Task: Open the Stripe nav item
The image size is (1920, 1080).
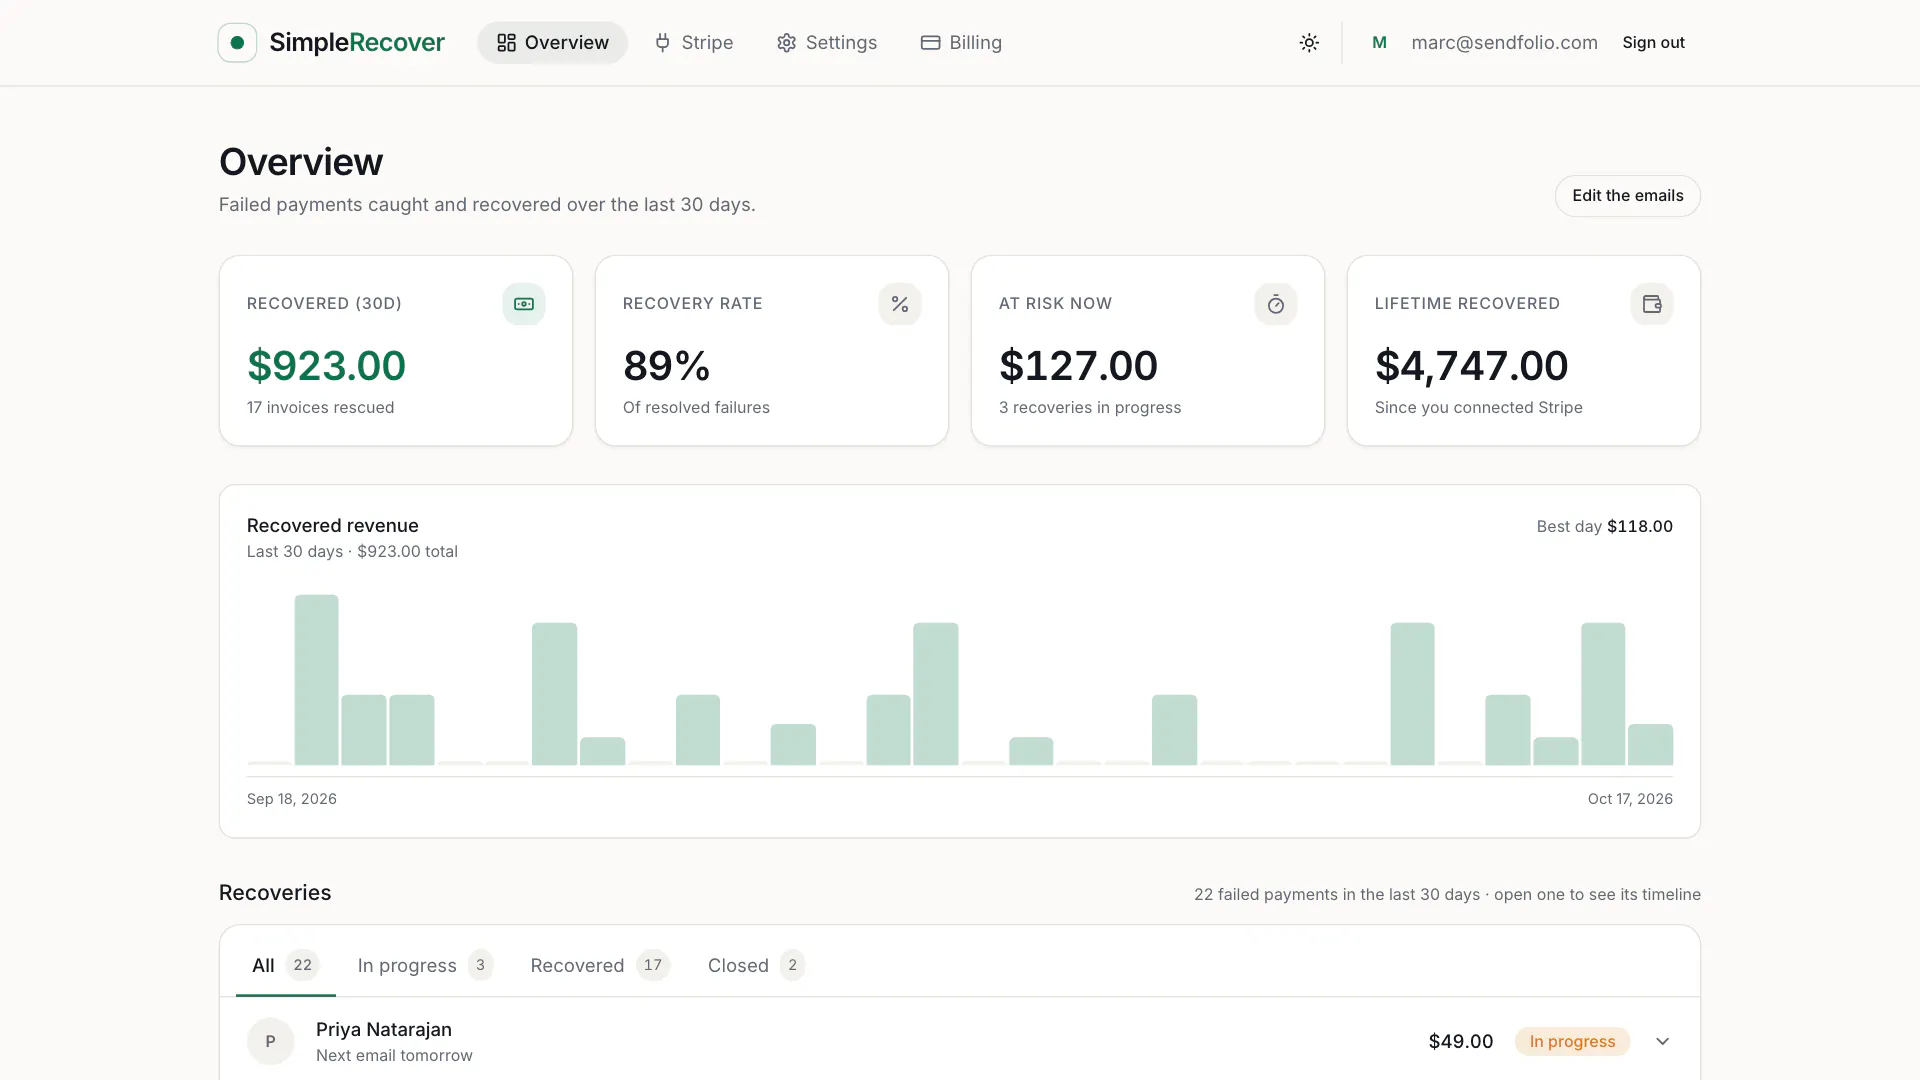Action: click(694, 43)
